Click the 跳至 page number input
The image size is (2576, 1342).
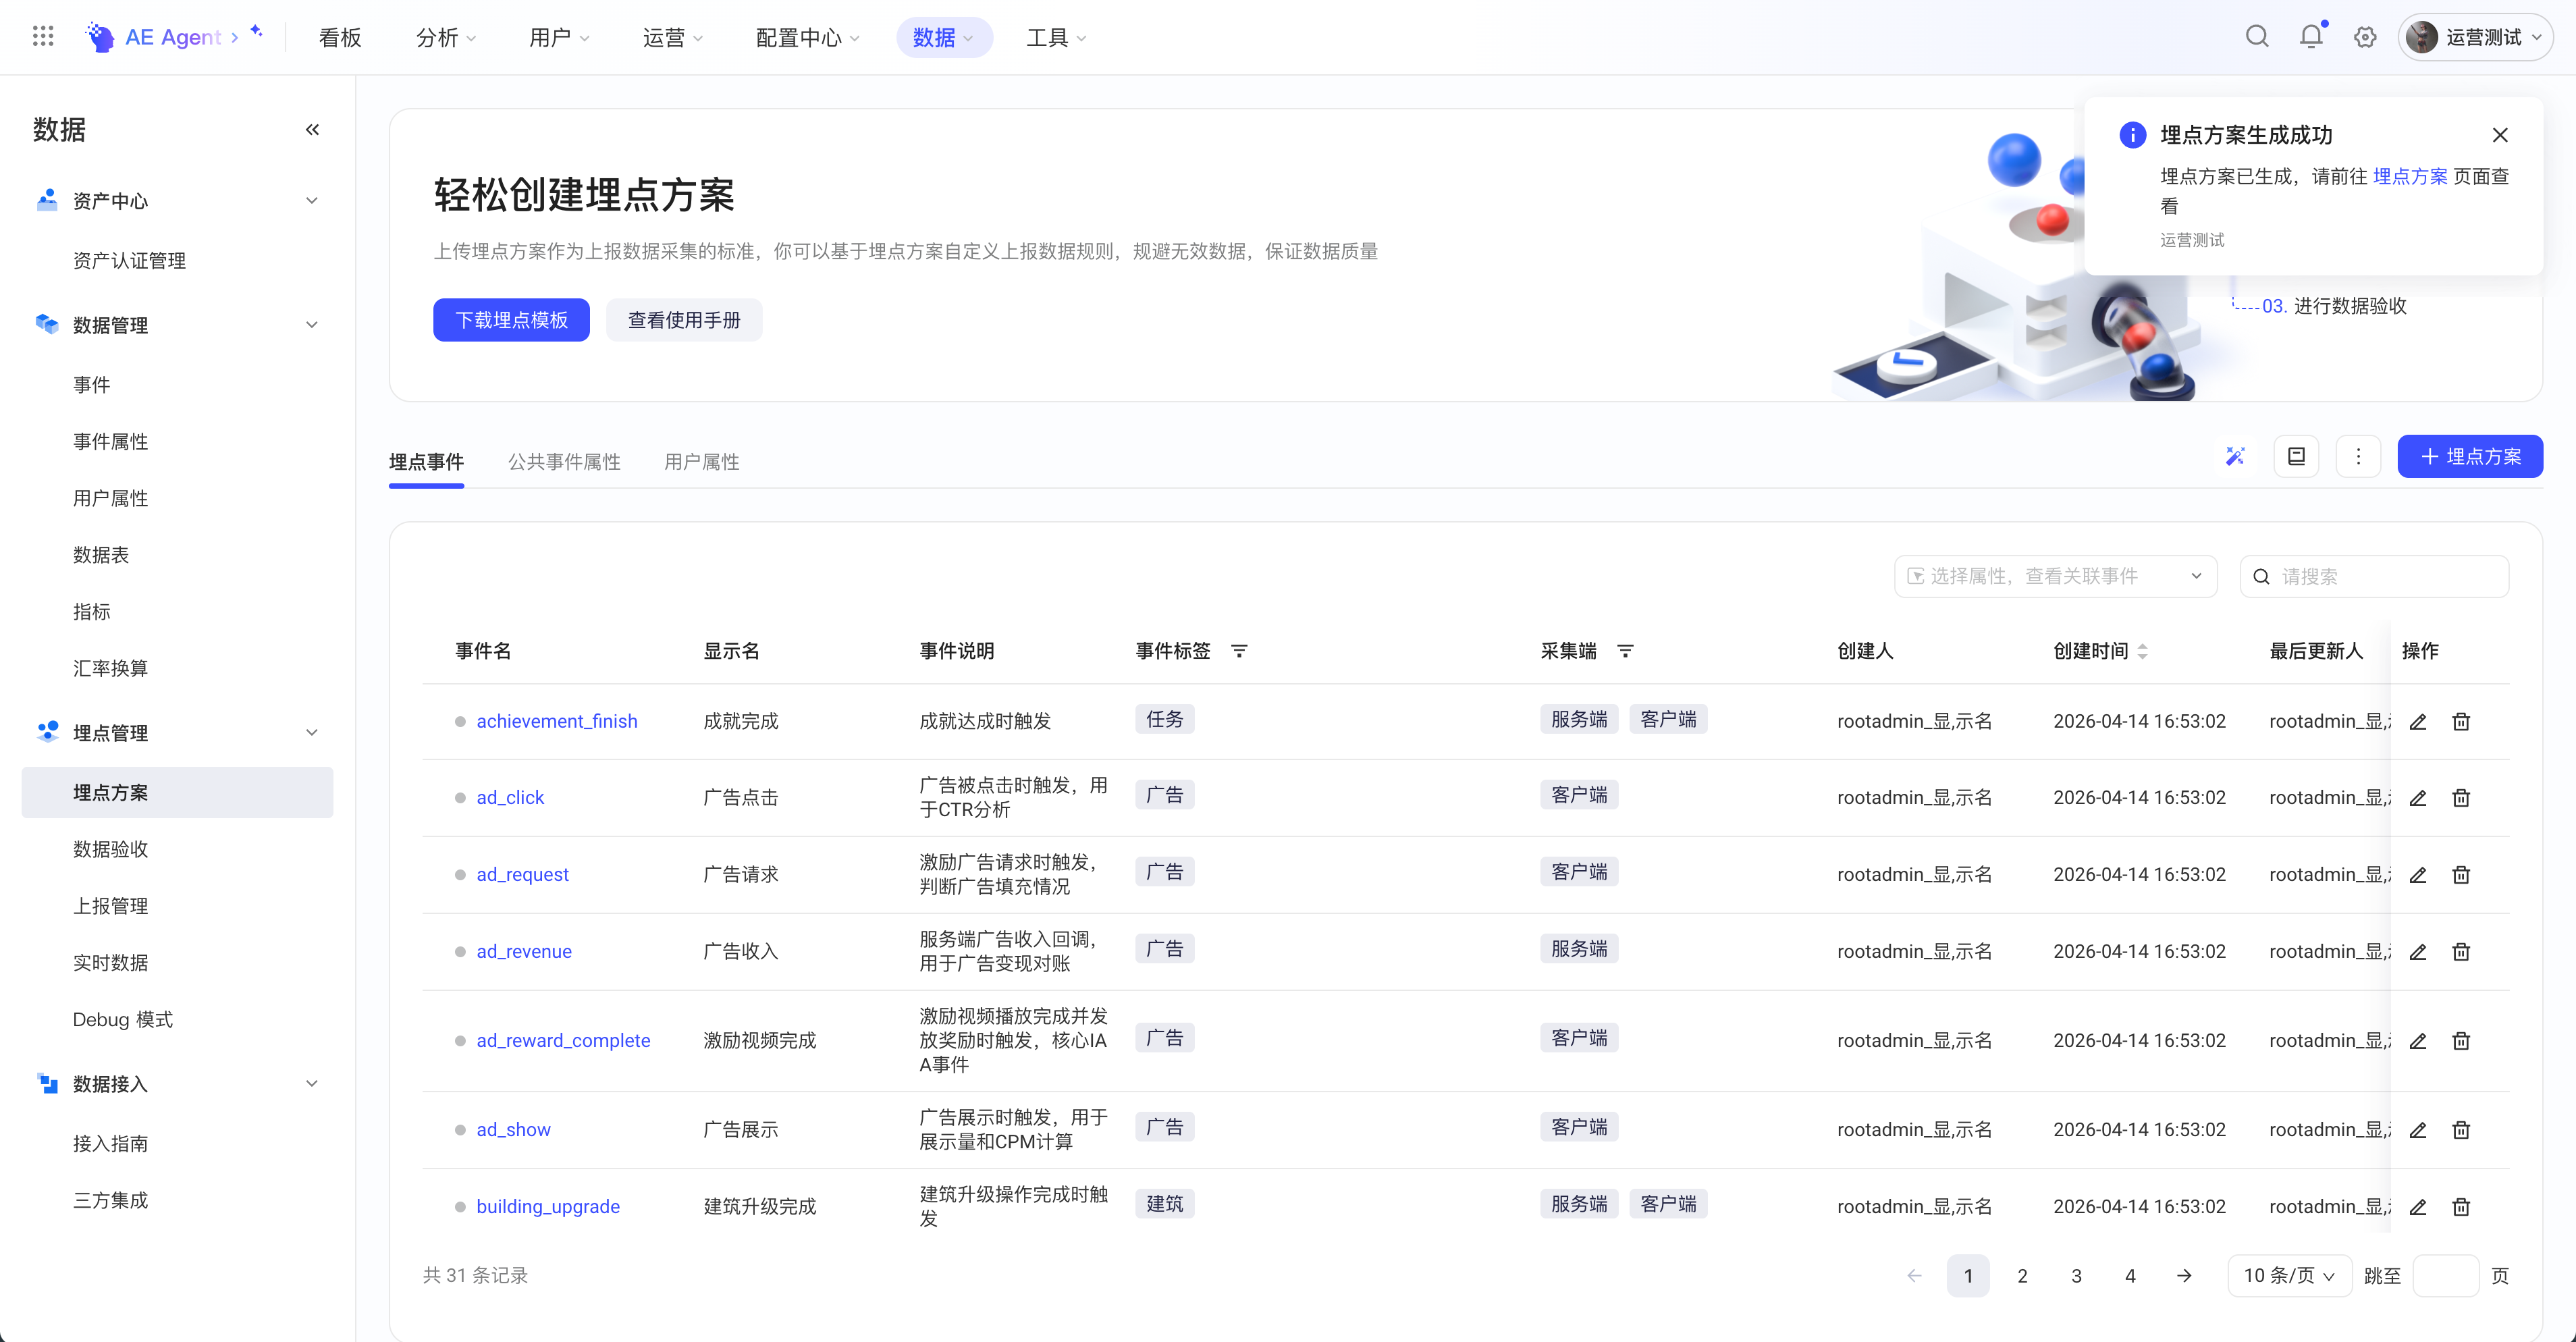(2445, 1276)
